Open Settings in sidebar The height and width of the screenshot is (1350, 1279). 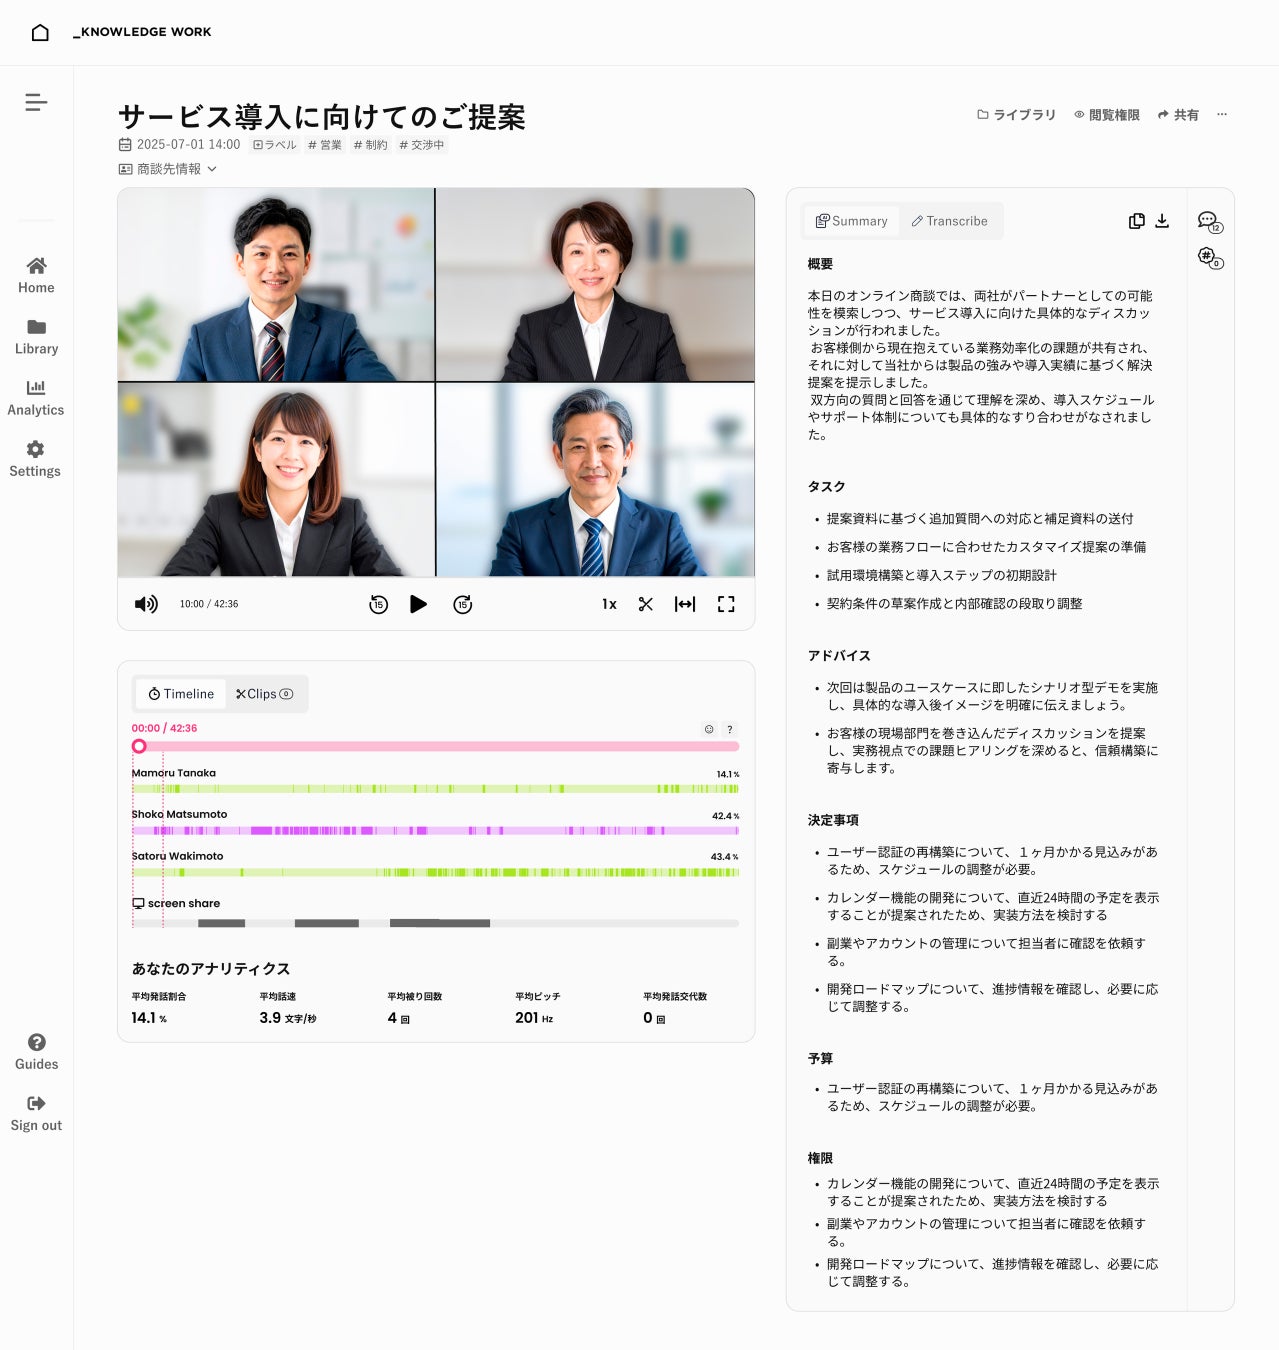36,458
